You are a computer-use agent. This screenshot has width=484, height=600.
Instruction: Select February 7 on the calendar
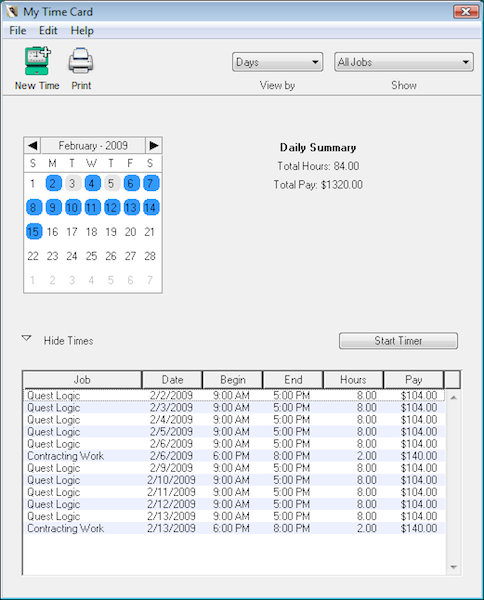(x=150, y=184)
